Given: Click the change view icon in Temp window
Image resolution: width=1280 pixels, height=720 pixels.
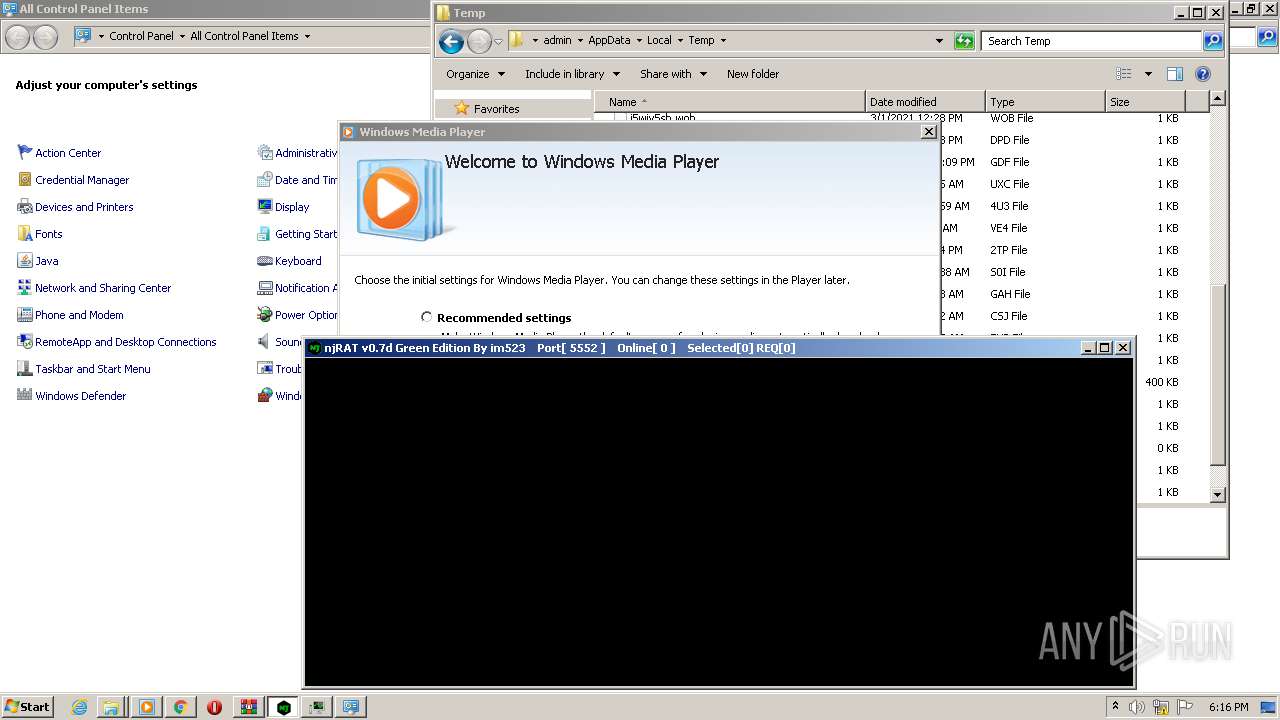Looking at the screenshot, I should click(x=1124, y=74).
